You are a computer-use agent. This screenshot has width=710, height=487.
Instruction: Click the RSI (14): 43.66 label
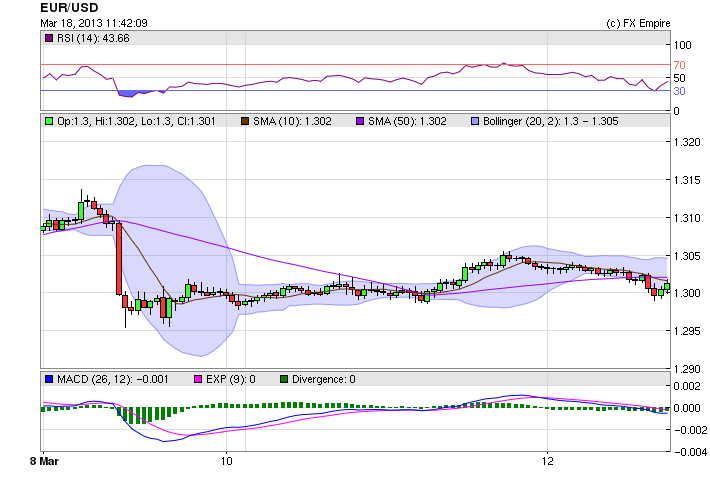click(93, 38)
